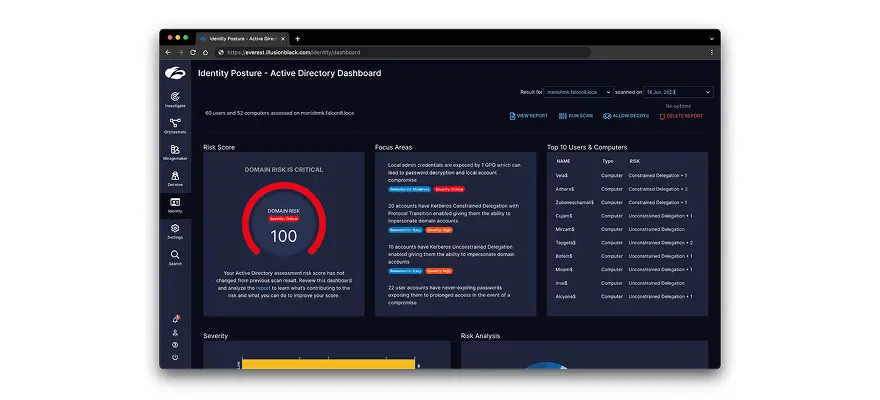Open the browser three-dot menu
Image resolution: width=880 pixels, height=400 pixels.
click(711, 52)
